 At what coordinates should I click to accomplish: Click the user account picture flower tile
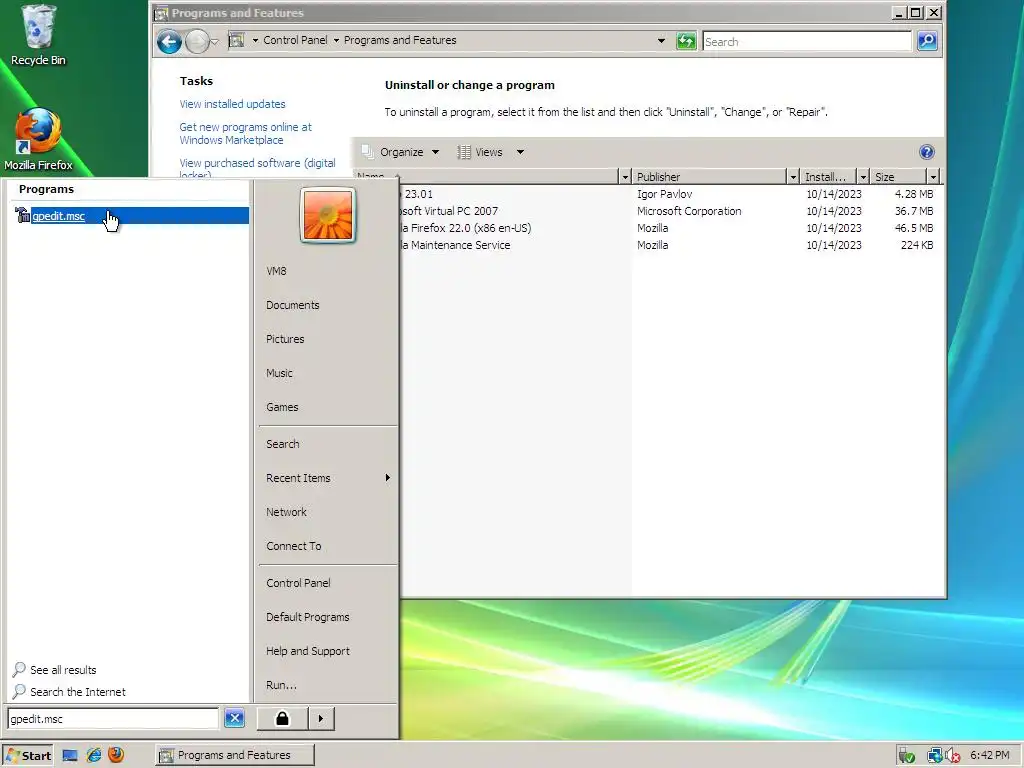[328, 215]
